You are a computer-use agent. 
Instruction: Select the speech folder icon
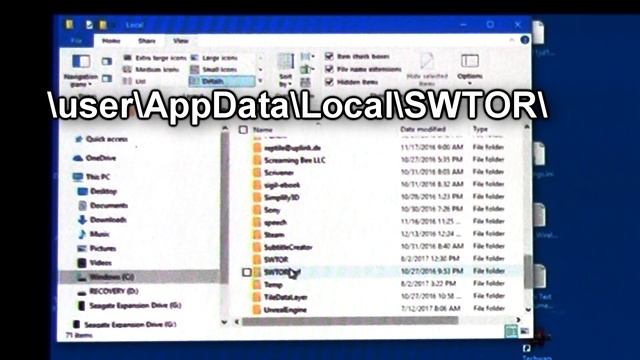257,222
